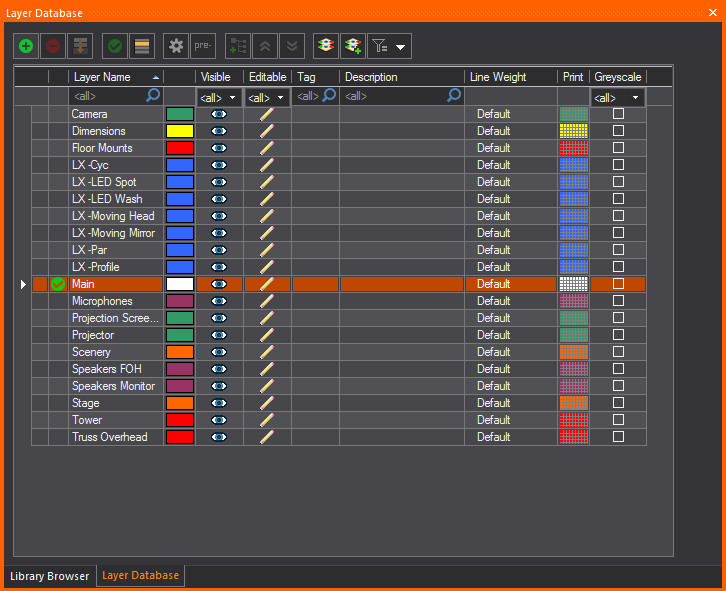Enable Greyscale checkbox for Dimensions layer
The image size is (726, 591).
point(618,131)
